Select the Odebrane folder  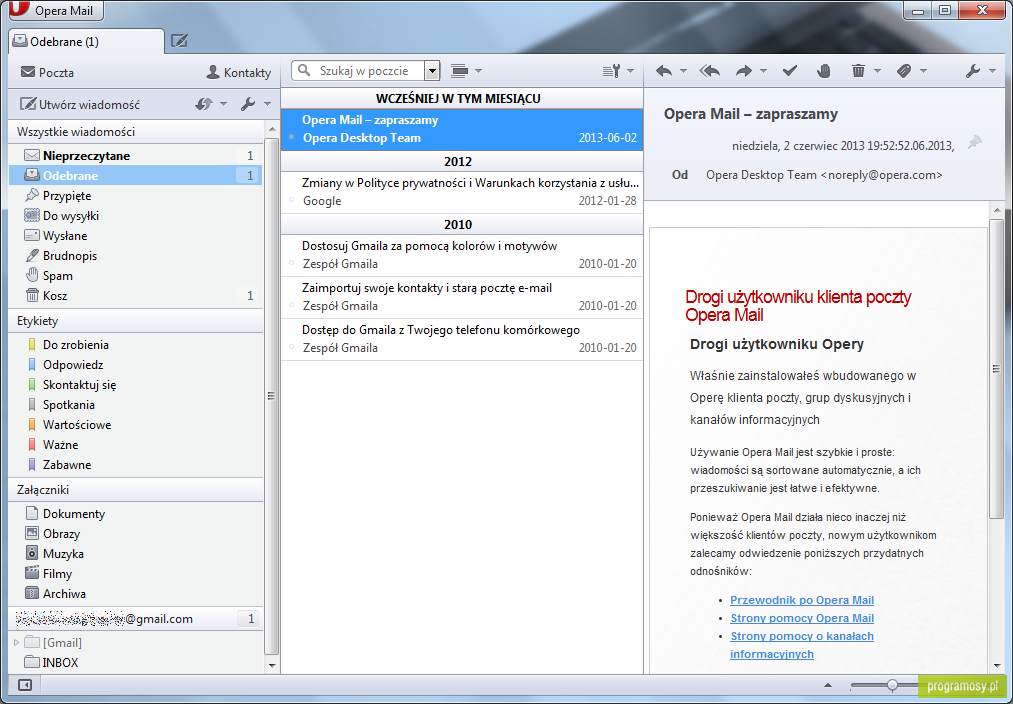click(x=136, y=176)
